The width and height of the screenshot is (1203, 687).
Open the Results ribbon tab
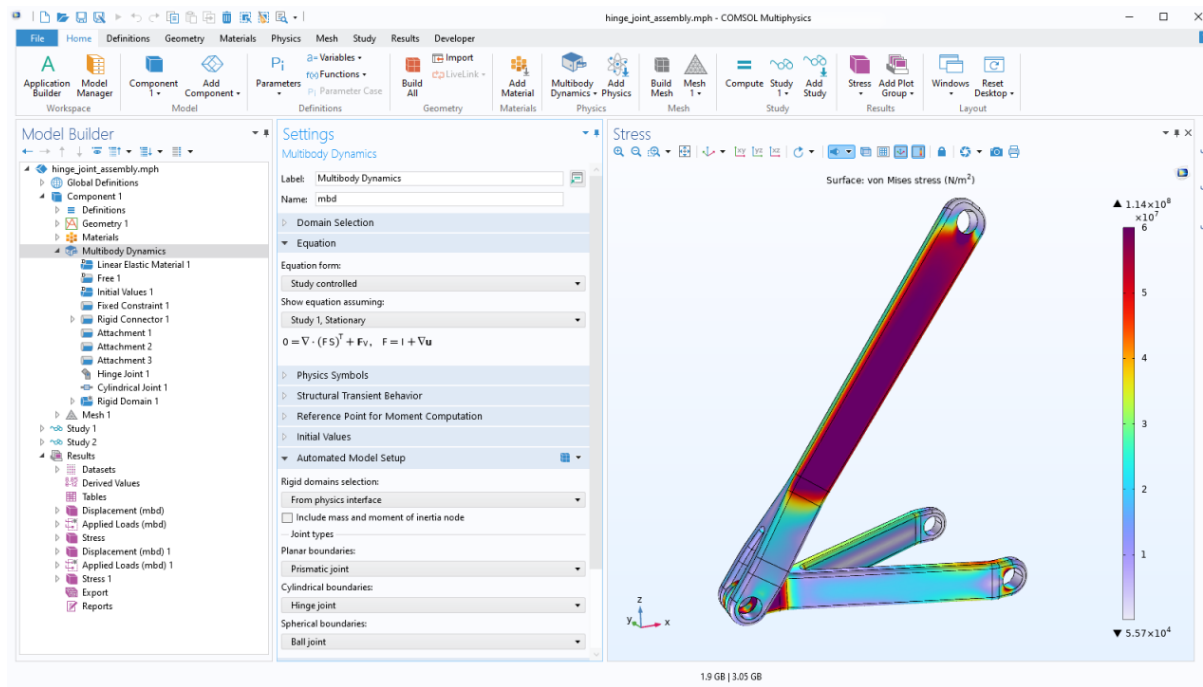click(x=405, y=39)
